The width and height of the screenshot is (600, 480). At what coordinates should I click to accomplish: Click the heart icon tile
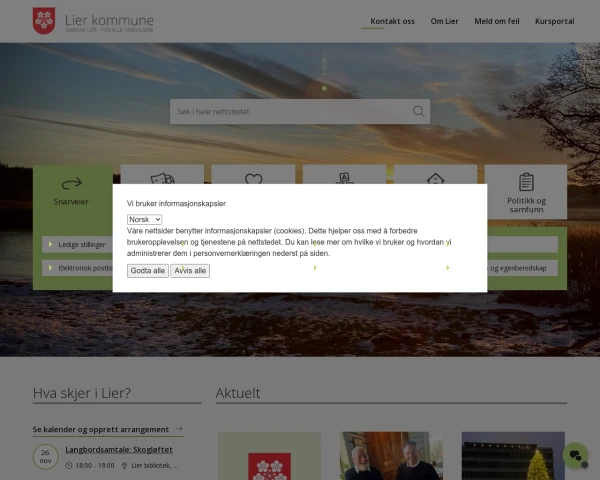pos(253,178)
